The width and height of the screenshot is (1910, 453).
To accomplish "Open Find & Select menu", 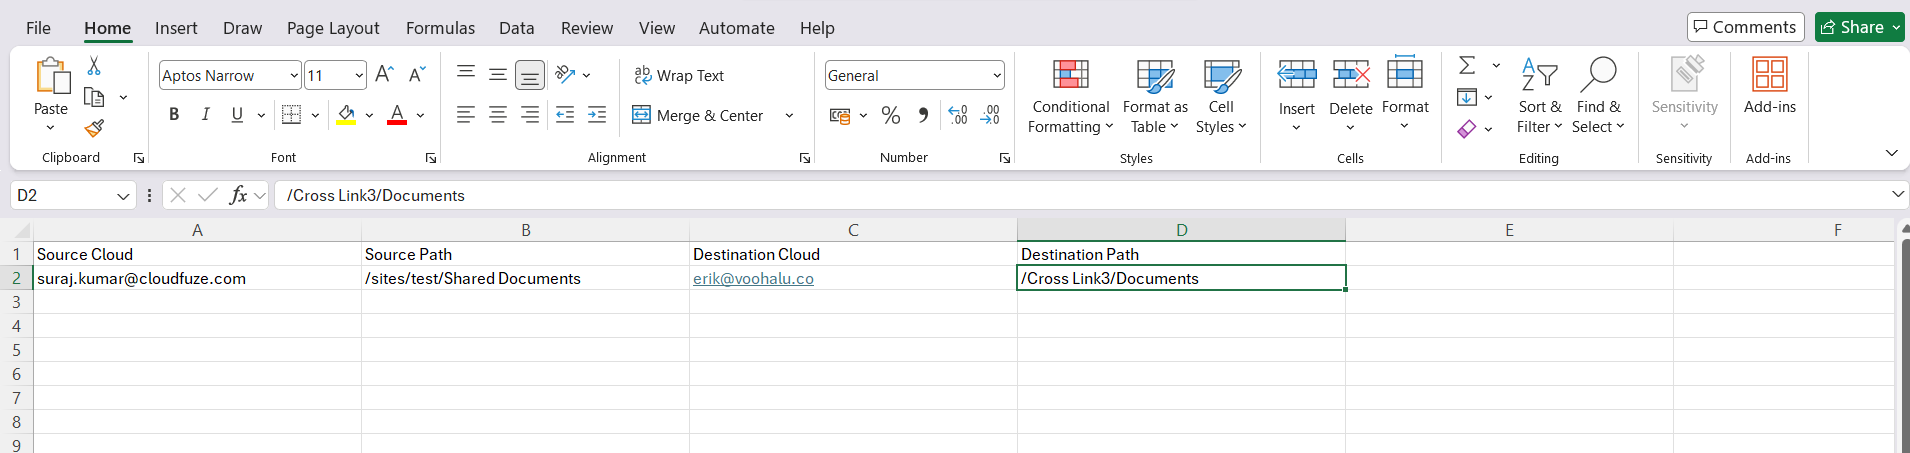I will click(x=1598, y=96).
